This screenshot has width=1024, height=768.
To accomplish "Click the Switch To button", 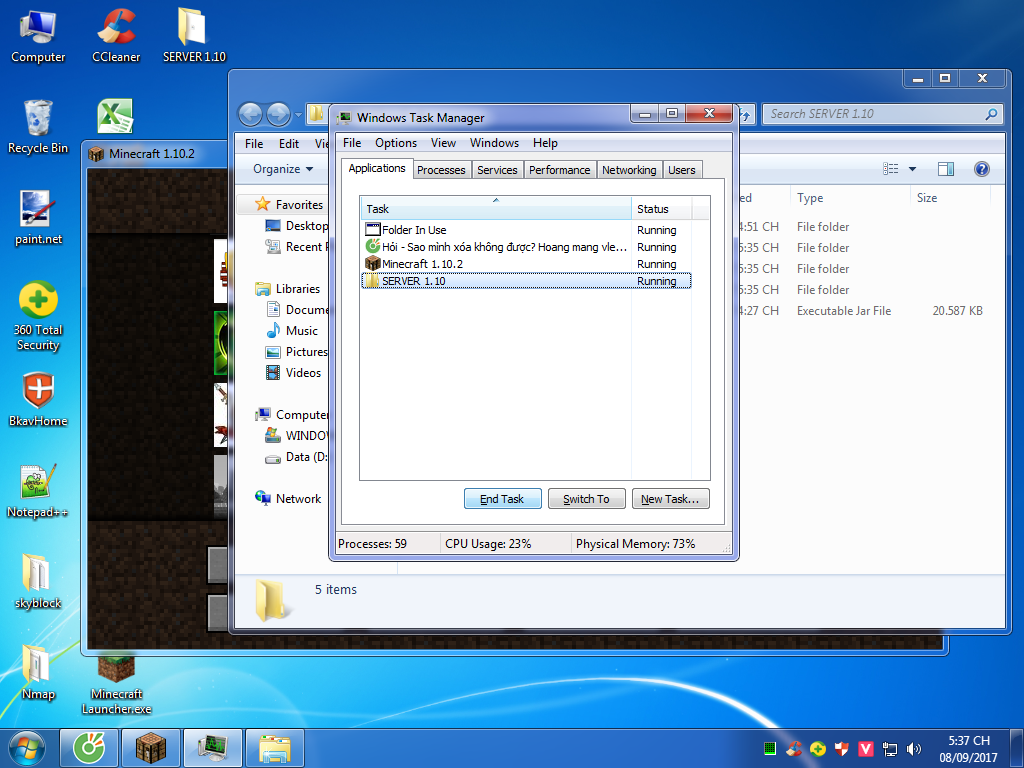I will 586,499.
